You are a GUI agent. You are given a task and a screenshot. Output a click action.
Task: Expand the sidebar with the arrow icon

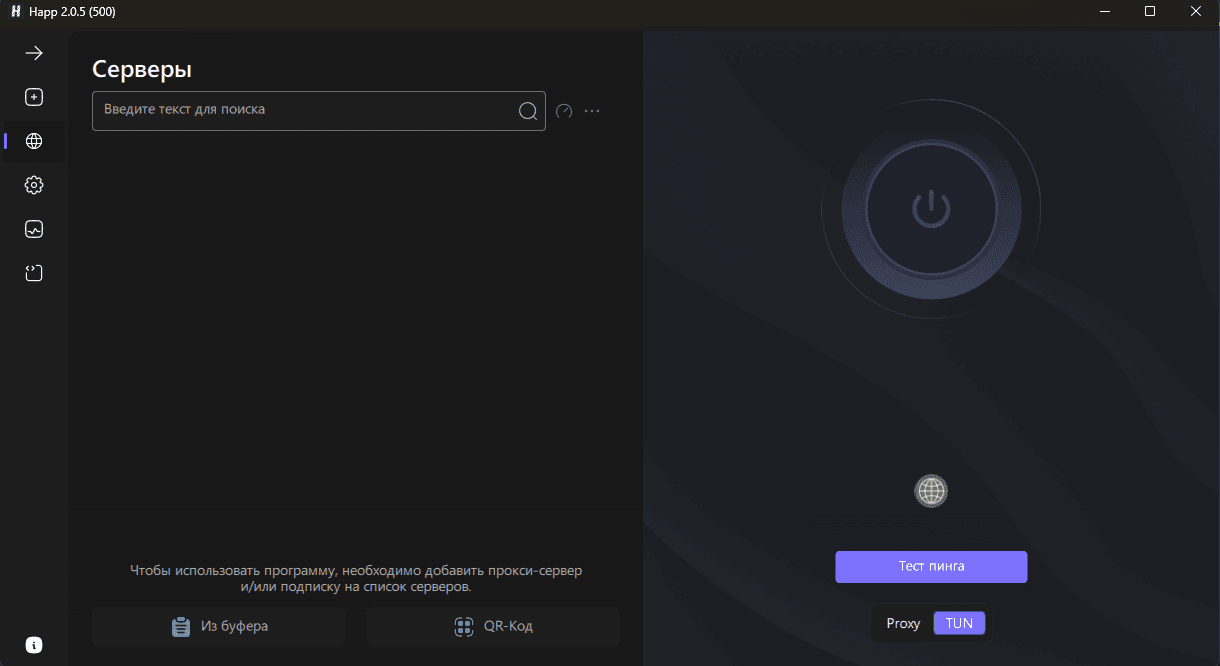click(34, 53)
